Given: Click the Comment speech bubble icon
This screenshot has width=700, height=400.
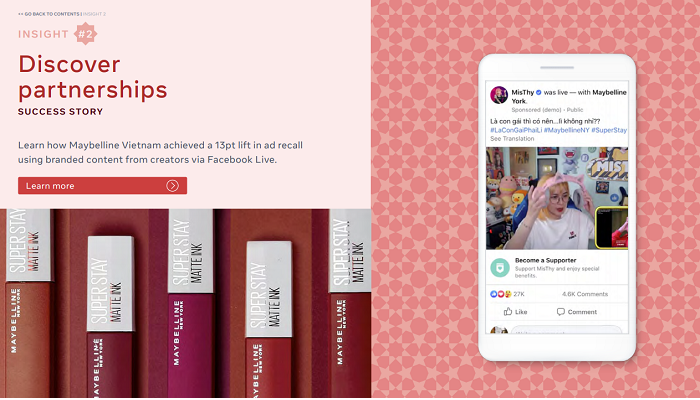Looking at the screenshot, I should click(x=561, y=312).
